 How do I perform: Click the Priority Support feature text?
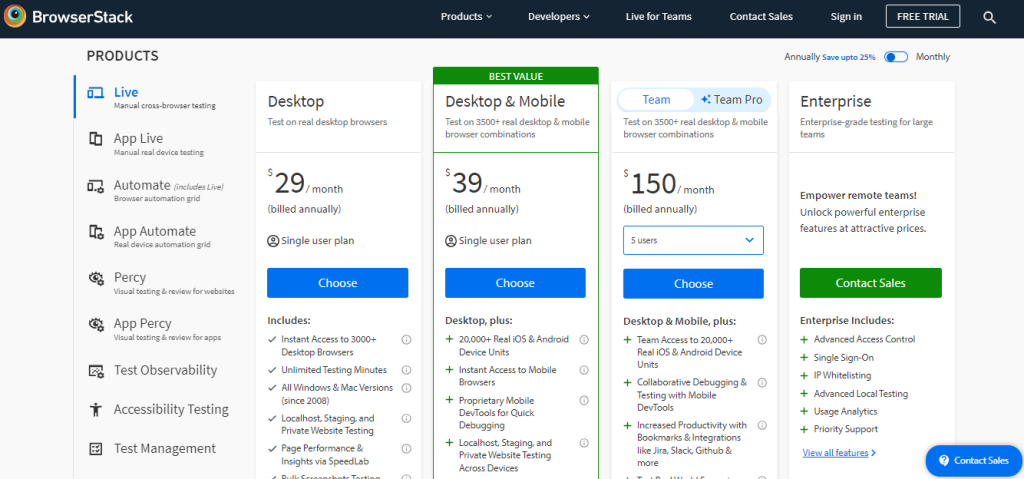click(846, 429)
